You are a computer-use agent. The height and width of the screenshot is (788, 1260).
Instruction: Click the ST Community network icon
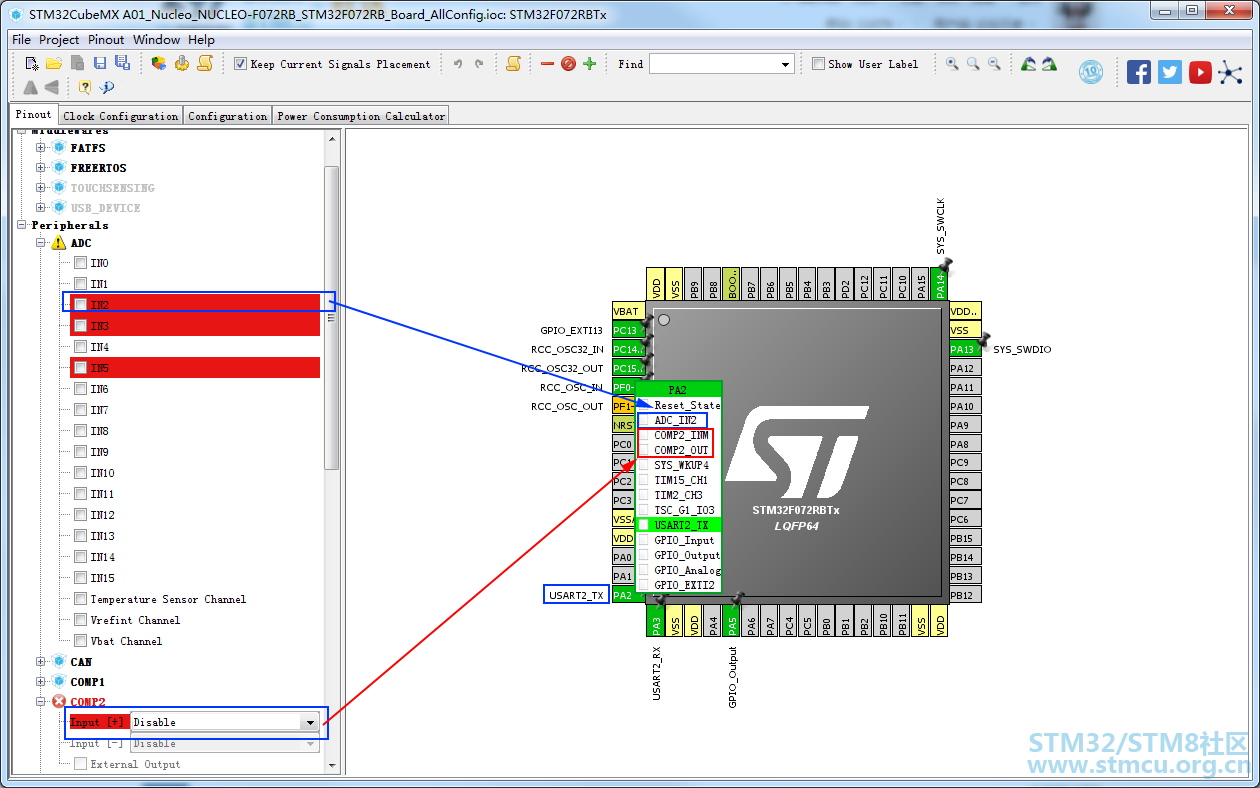1230,72
